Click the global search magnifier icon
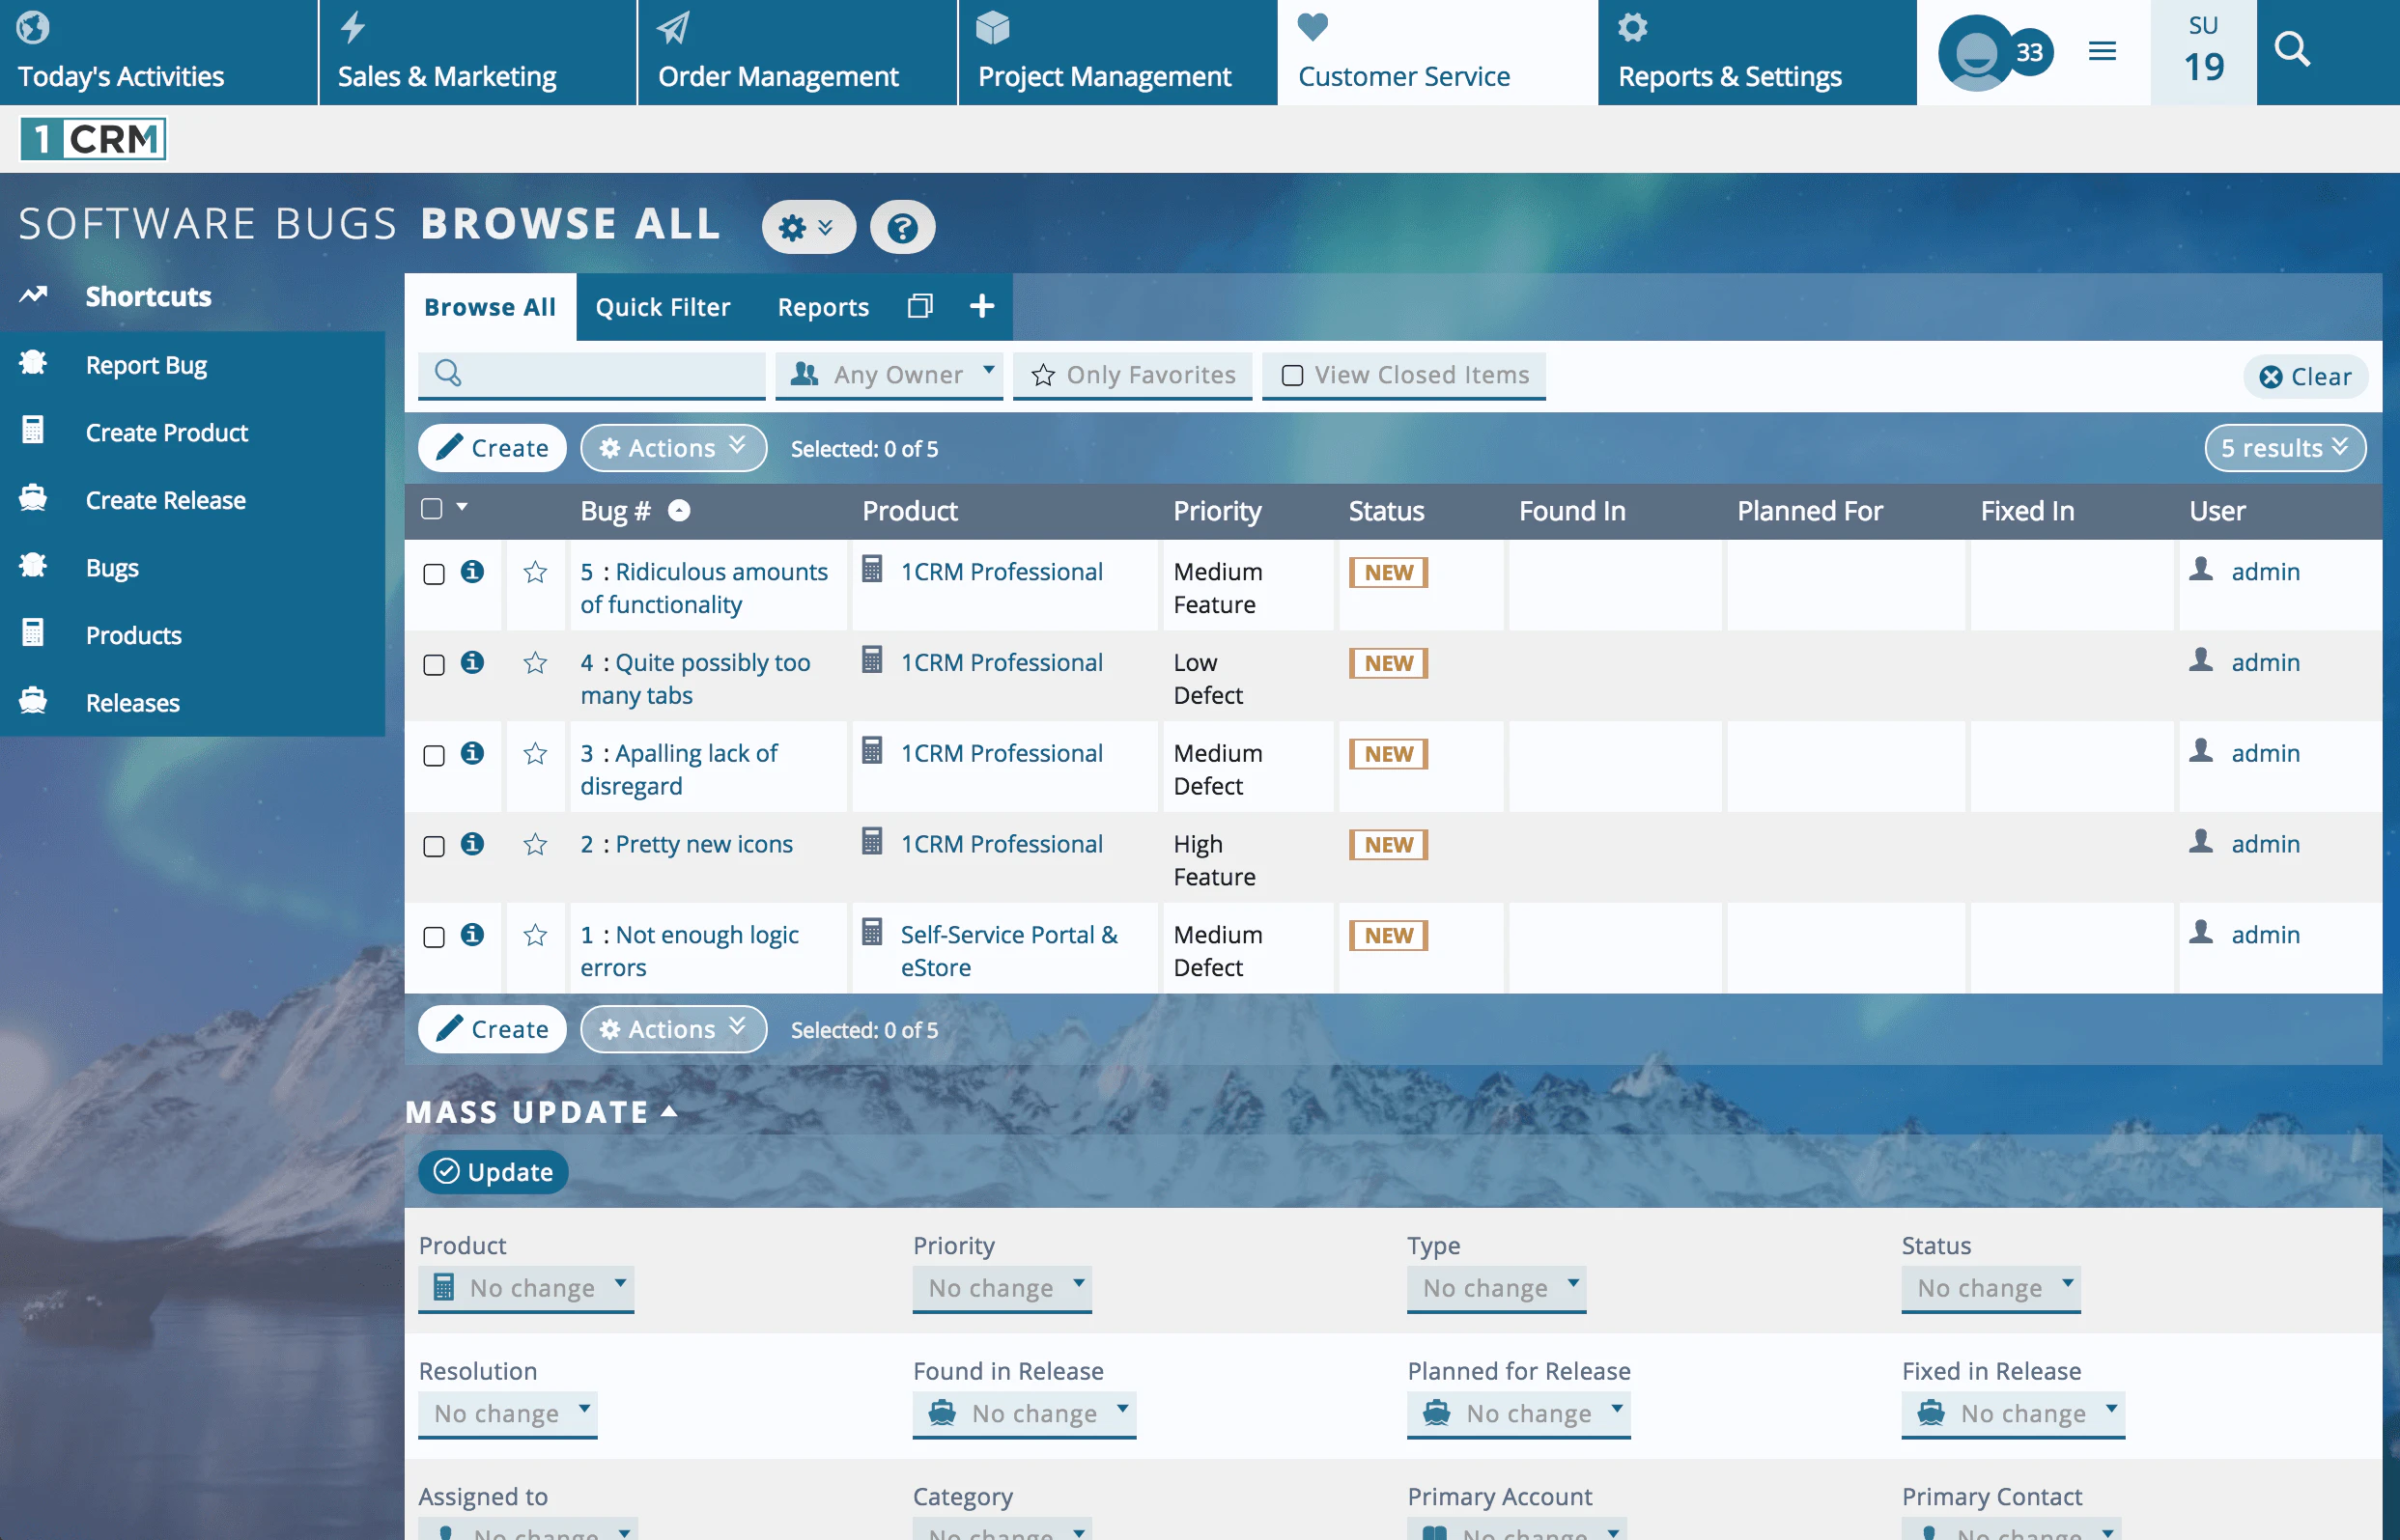 (x=2292, y=49)
